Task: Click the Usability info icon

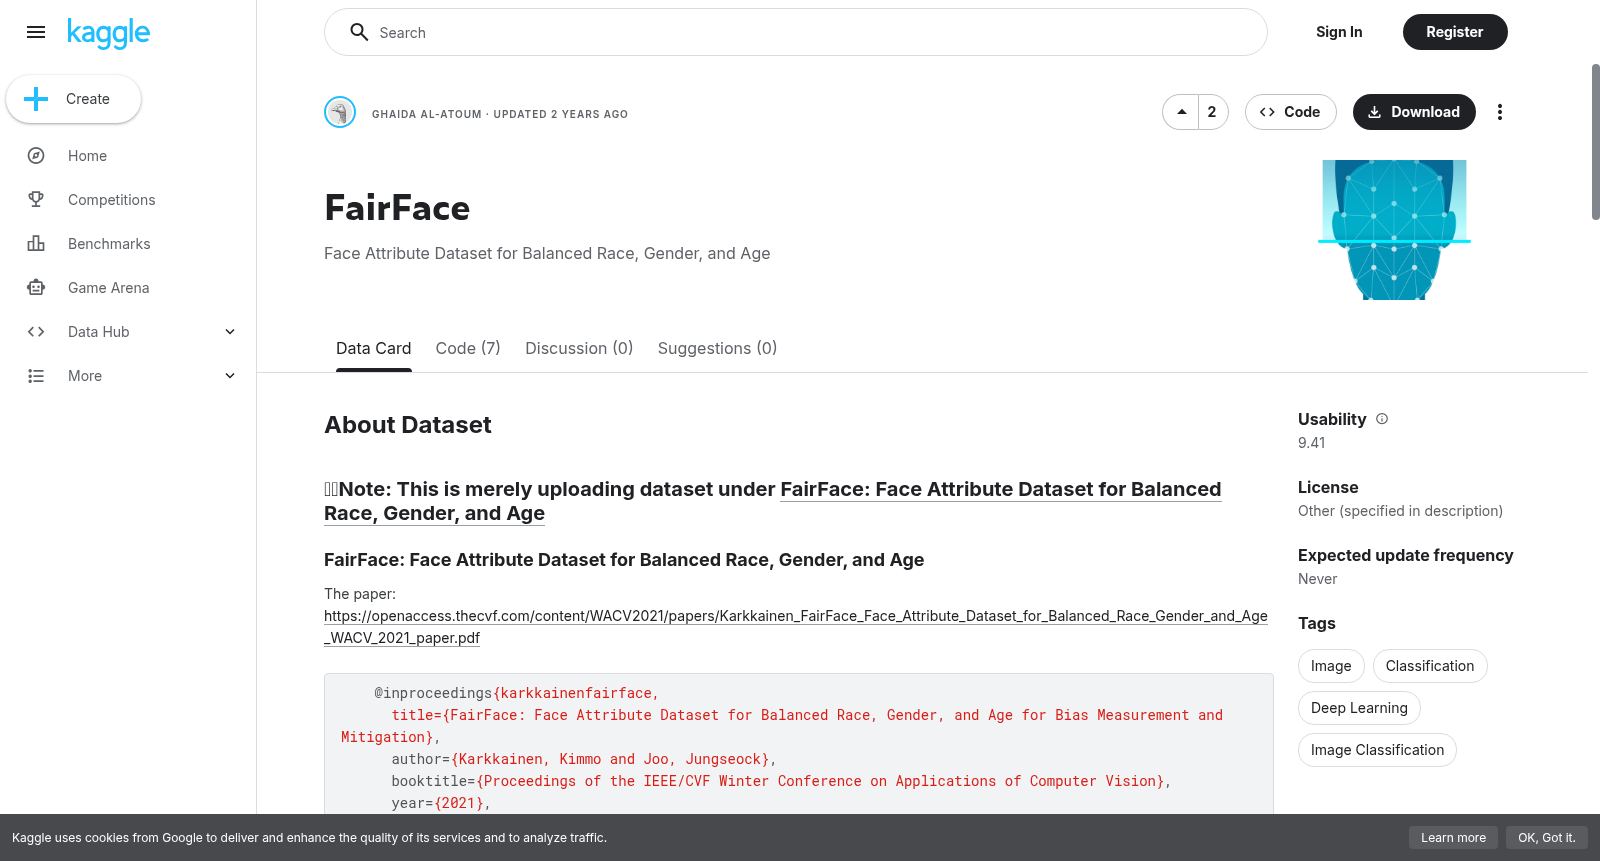Action: point(1382,419)
